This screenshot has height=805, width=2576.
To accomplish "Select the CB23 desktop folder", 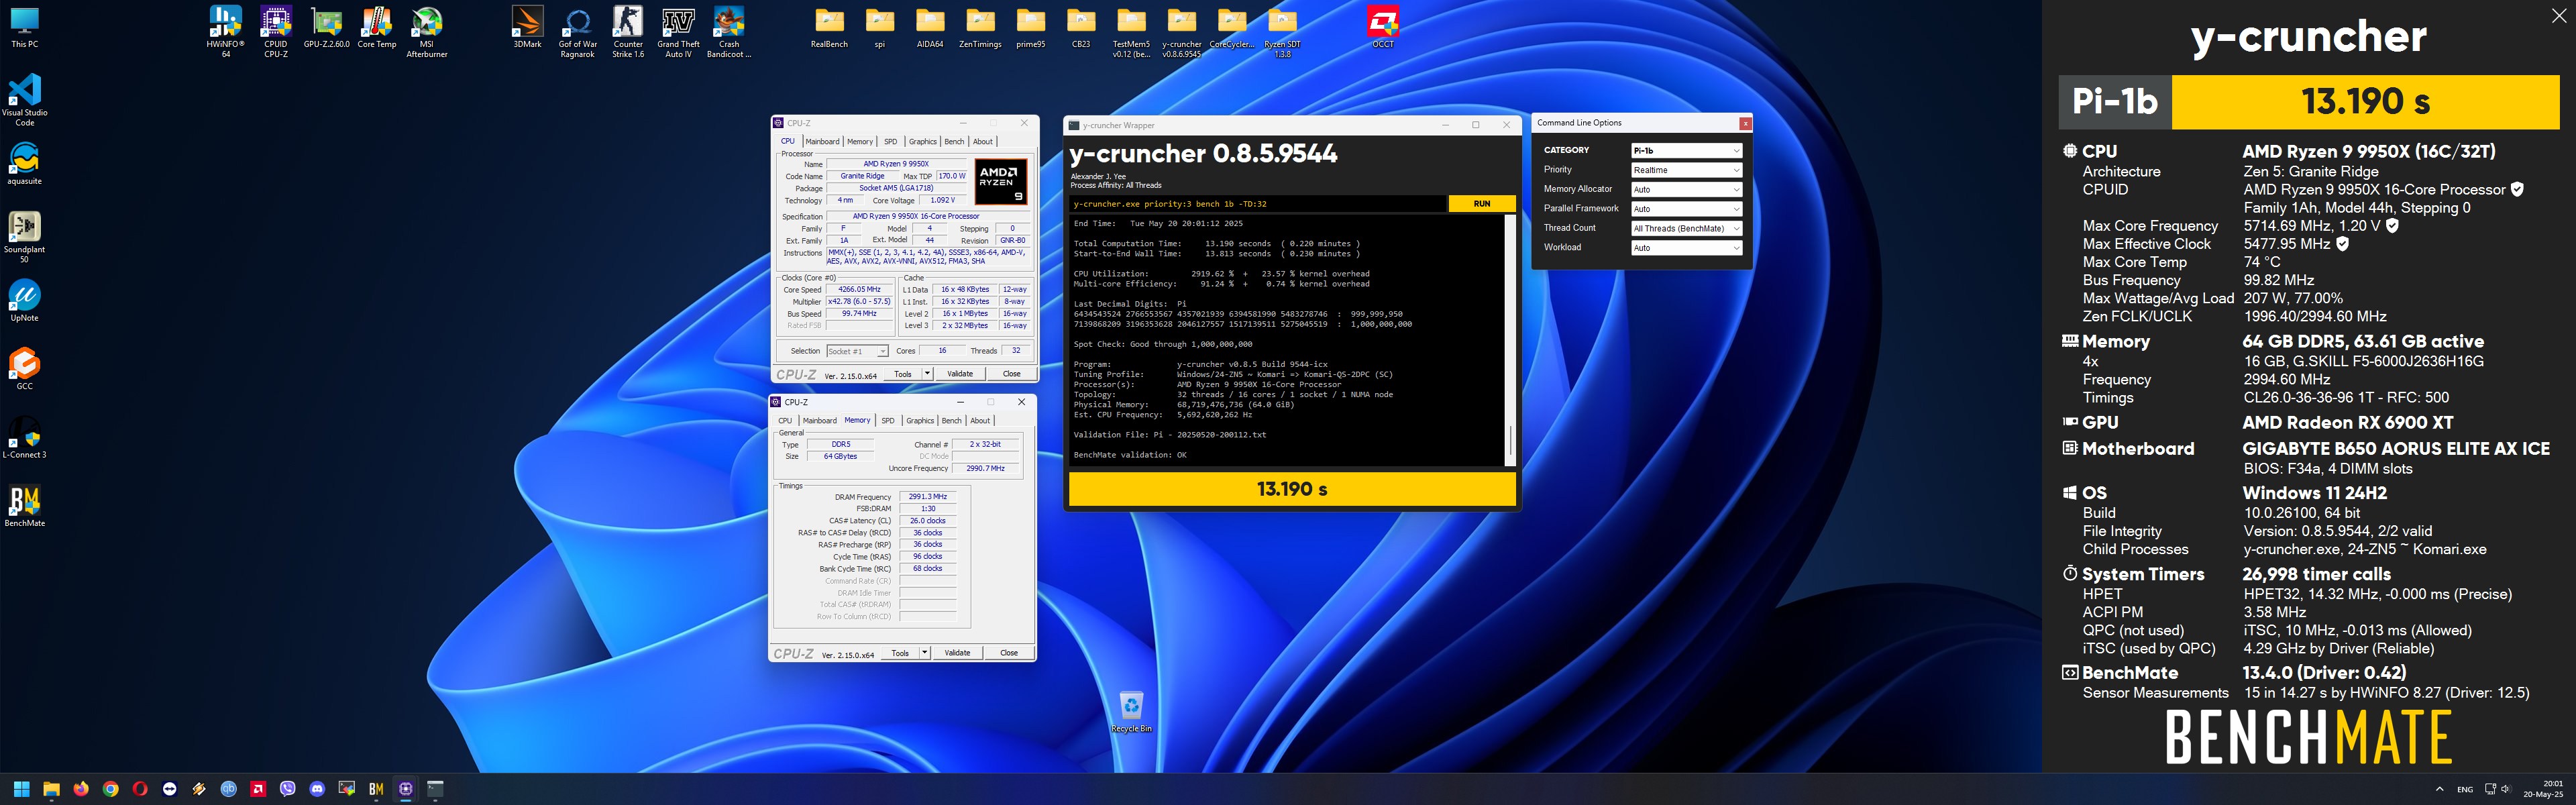I will coord(1080,27).
